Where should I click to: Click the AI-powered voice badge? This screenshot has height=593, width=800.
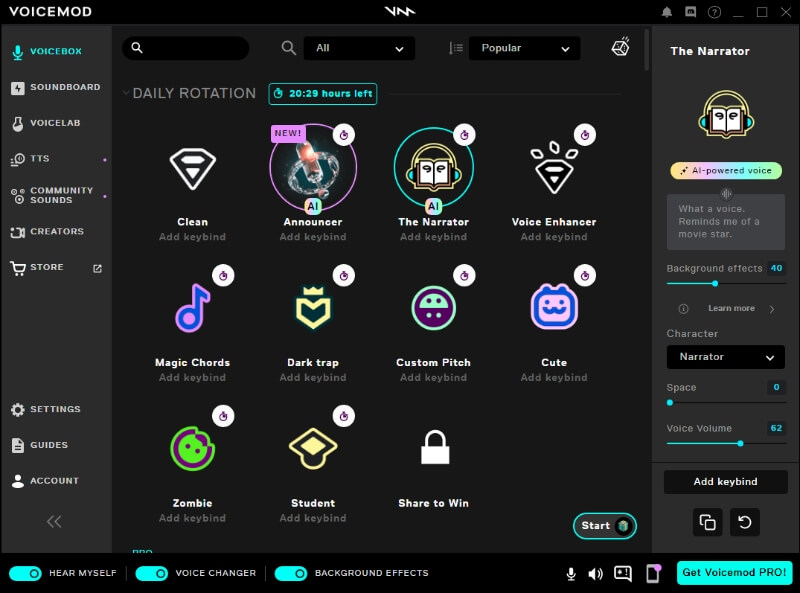click(x=726, y=170)
